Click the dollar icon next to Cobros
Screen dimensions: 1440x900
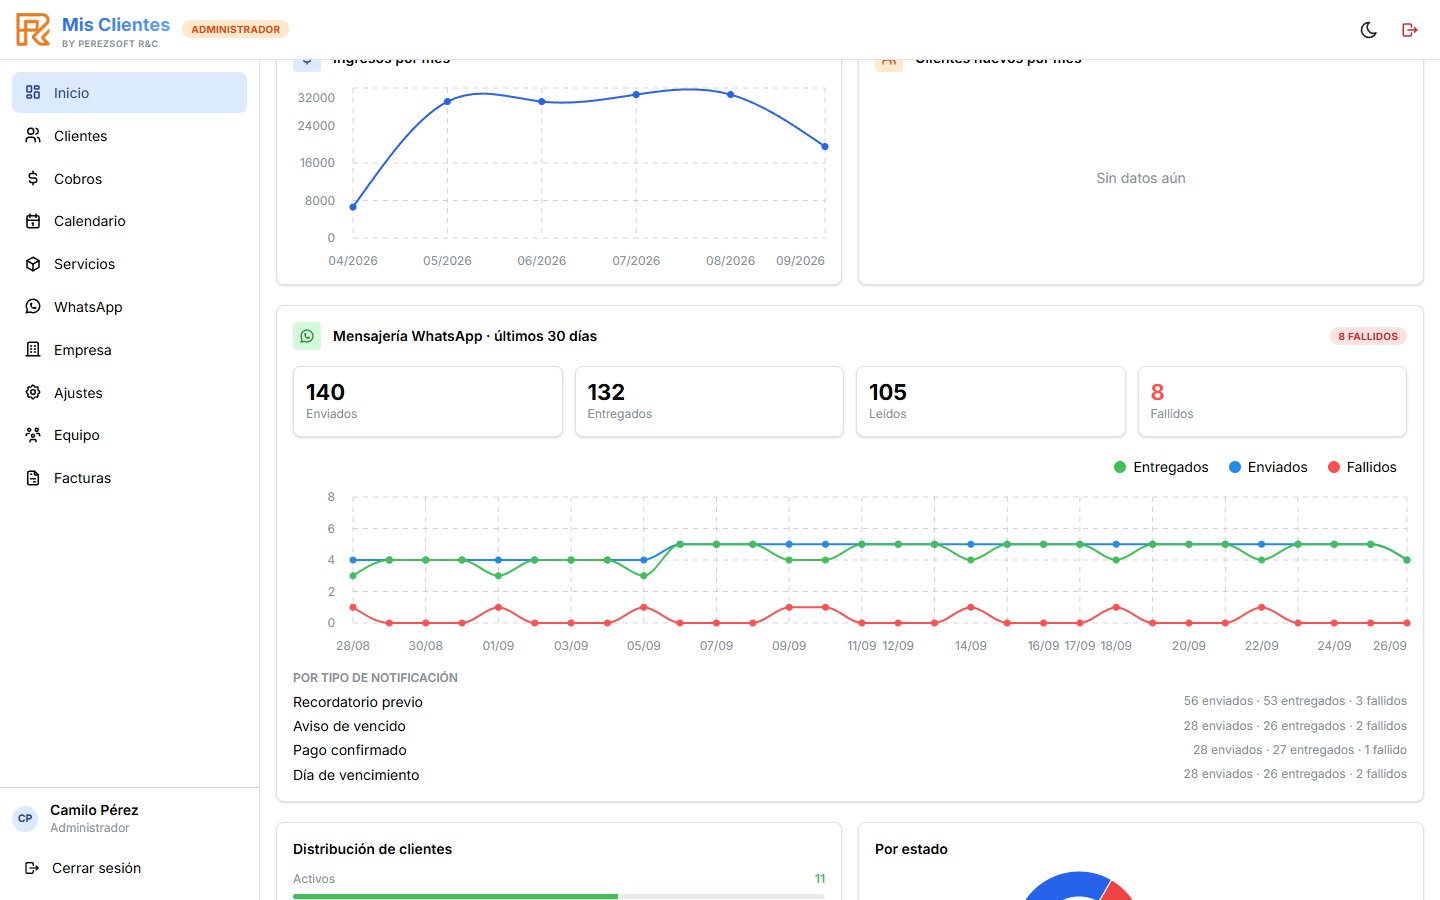[33, 179]
